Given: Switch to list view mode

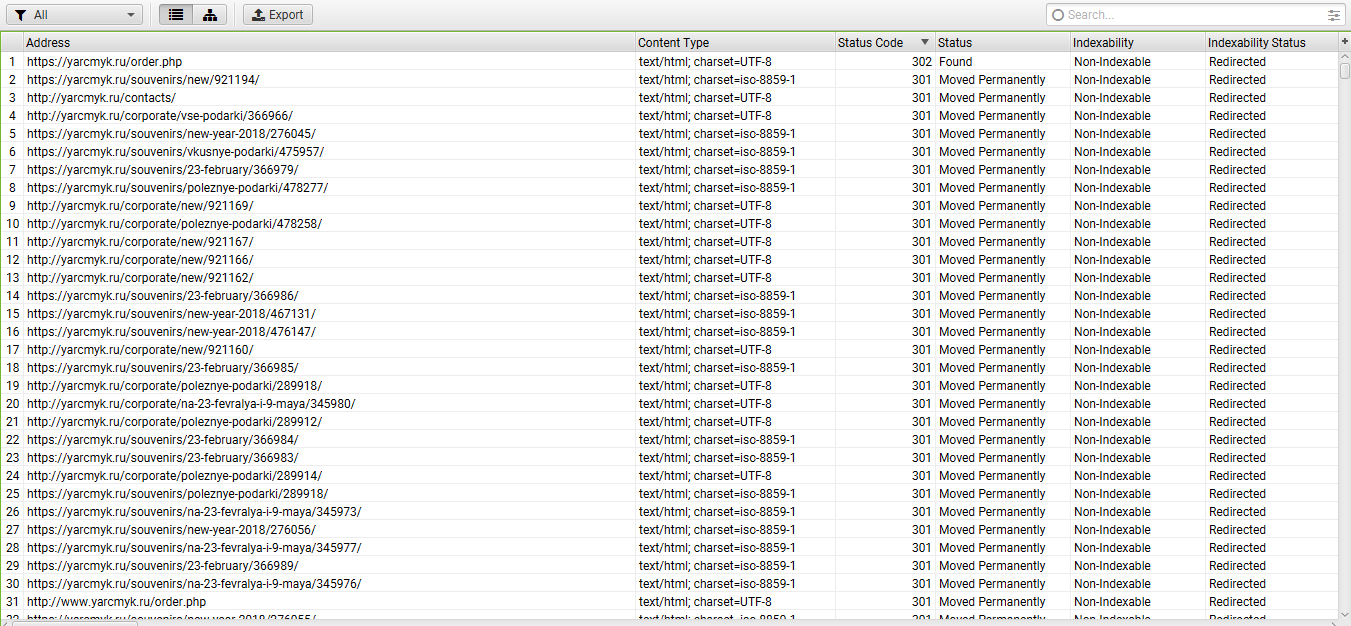Looking at the screenshot, I should click(177, 15).
